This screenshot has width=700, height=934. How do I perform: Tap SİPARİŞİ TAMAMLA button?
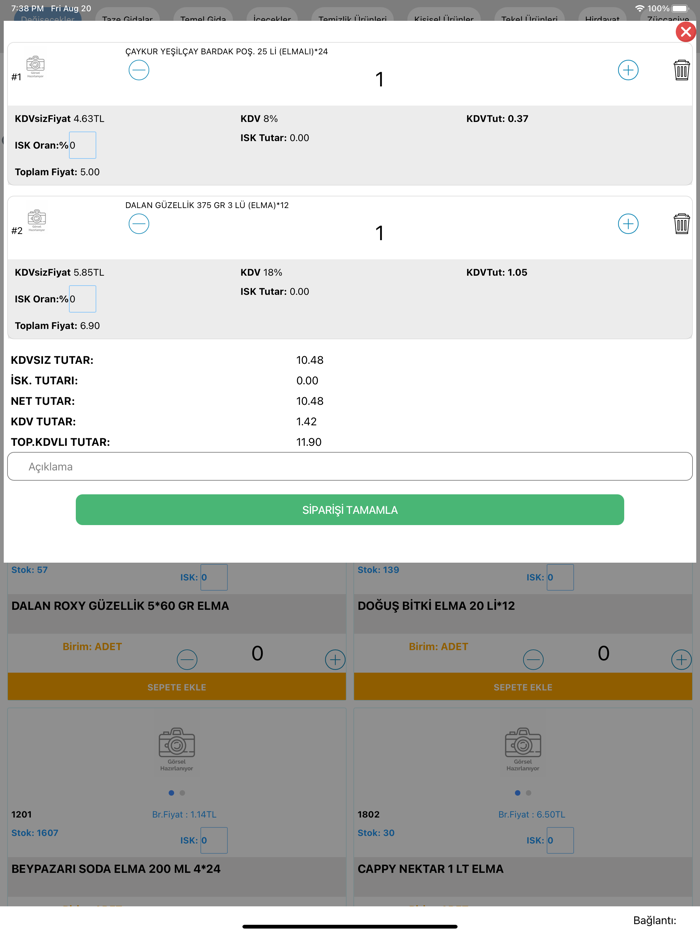coord(350,510)
